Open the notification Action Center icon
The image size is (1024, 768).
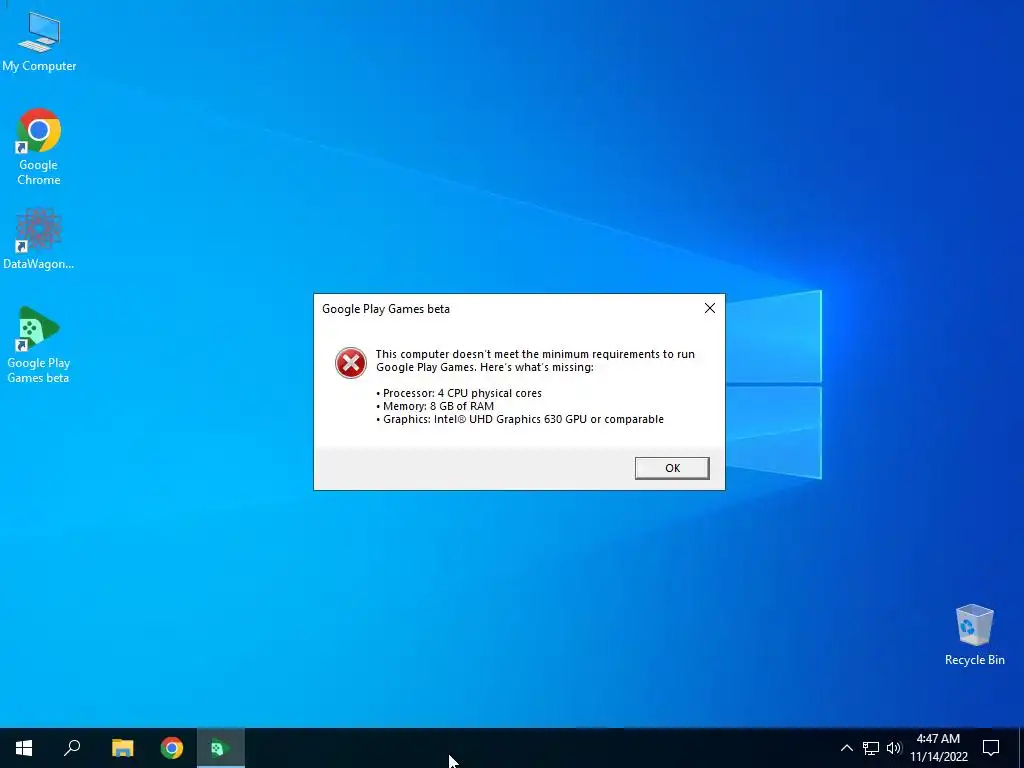[x=991, y=748]
